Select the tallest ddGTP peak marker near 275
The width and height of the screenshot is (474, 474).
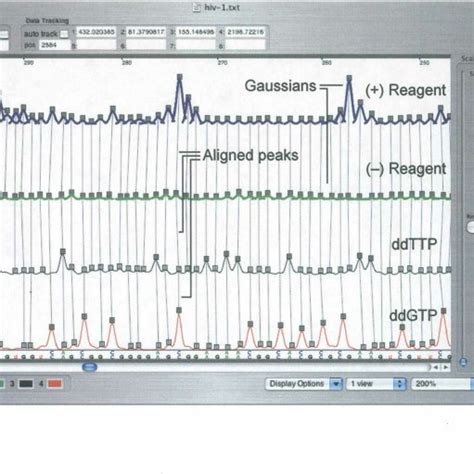(x=179, y=310)
